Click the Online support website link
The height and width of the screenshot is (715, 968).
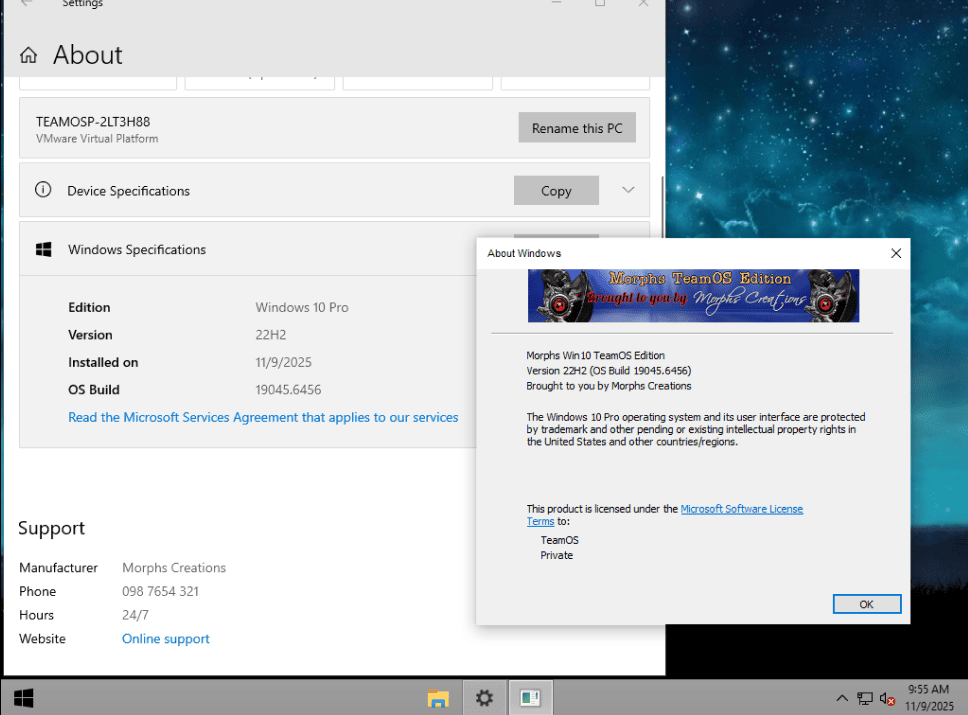coord(166,639)
